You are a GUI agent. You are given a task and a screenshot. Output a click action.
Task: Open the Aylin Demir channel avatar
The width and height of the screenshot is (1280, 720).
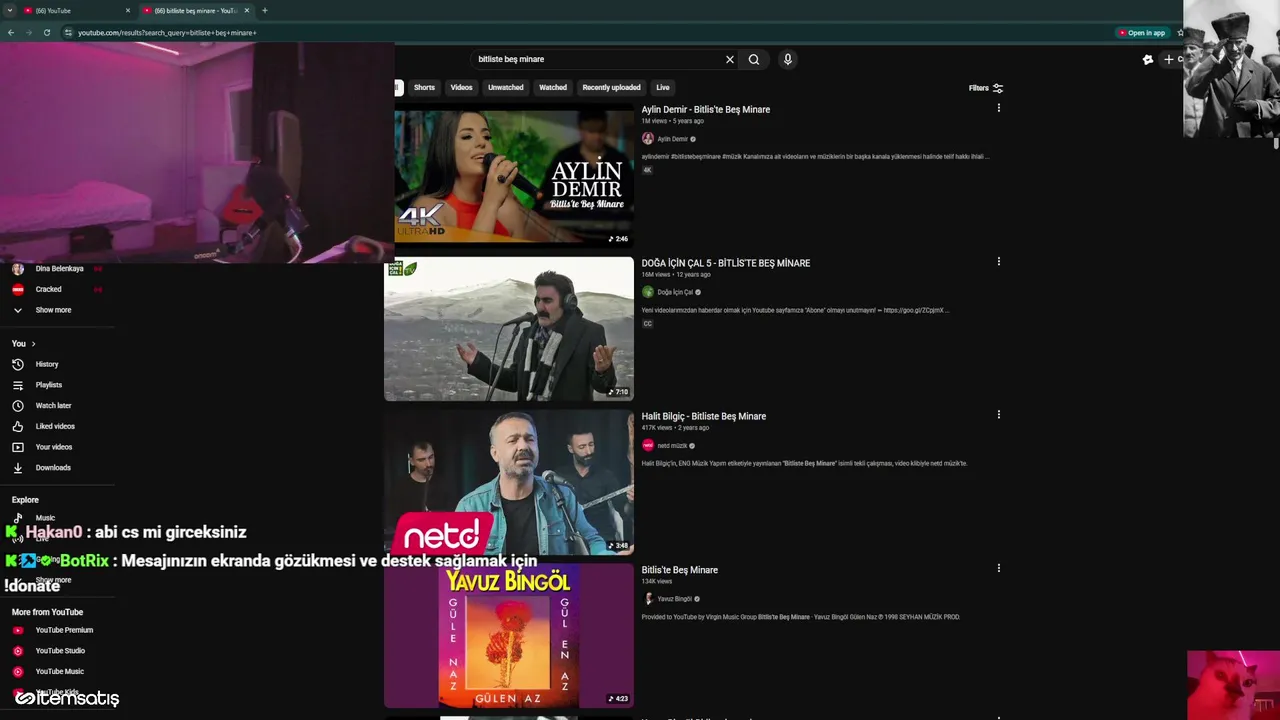click(648, 139)
